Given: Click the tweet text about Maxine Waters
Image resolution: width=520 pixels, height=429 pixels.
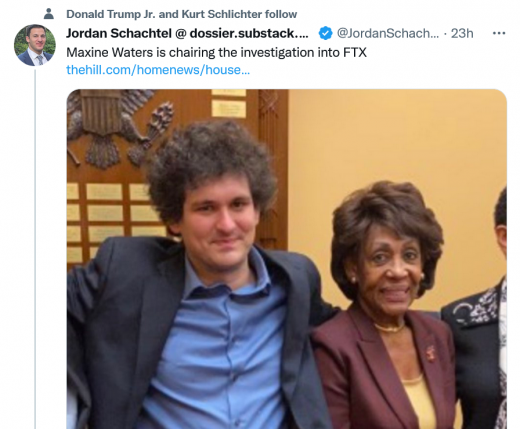Looking at the screenshot, I should tap(216, 52).
